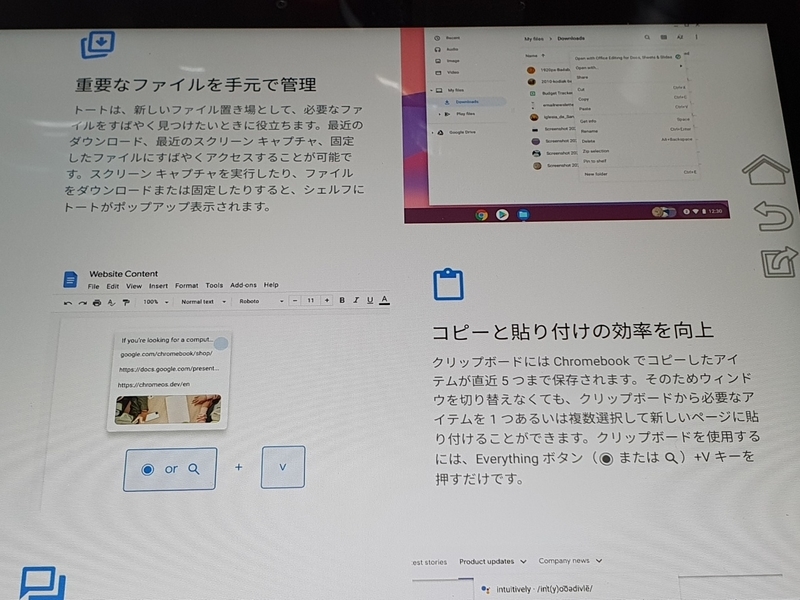This screenshot has height=600, width=800.
Task: Click the Paint format icon in Docs toolbar
Action: [126, 302]
